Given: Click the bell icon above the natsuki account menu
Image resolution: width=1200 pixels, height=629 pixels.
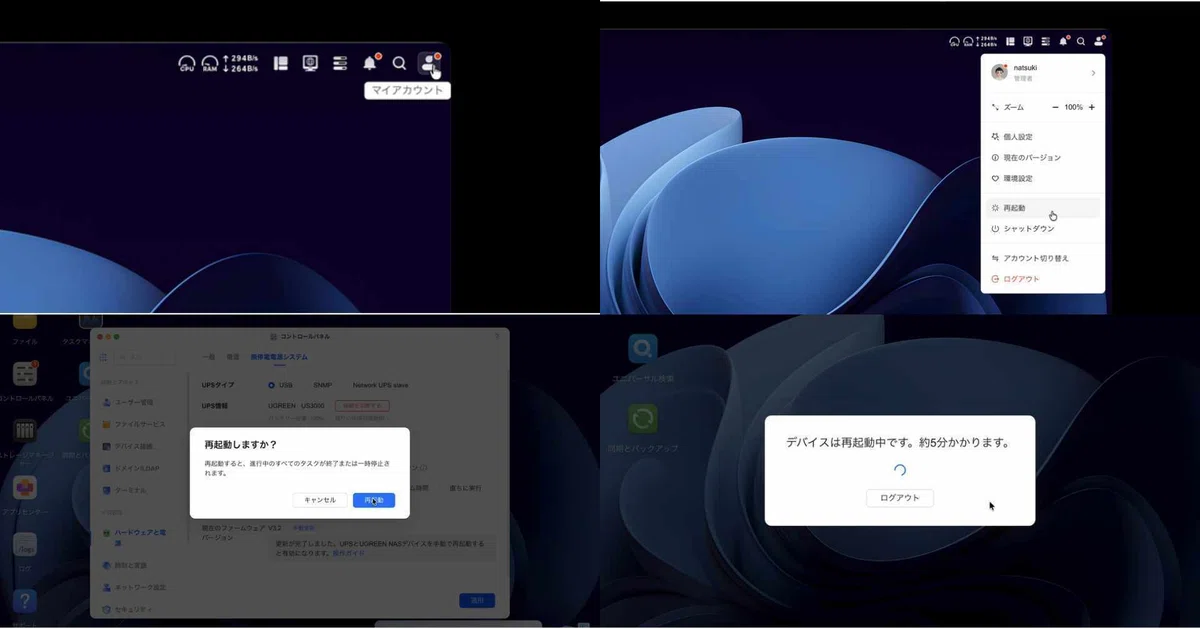Looking at the screenshot, I should click(x=1064, y=41).
